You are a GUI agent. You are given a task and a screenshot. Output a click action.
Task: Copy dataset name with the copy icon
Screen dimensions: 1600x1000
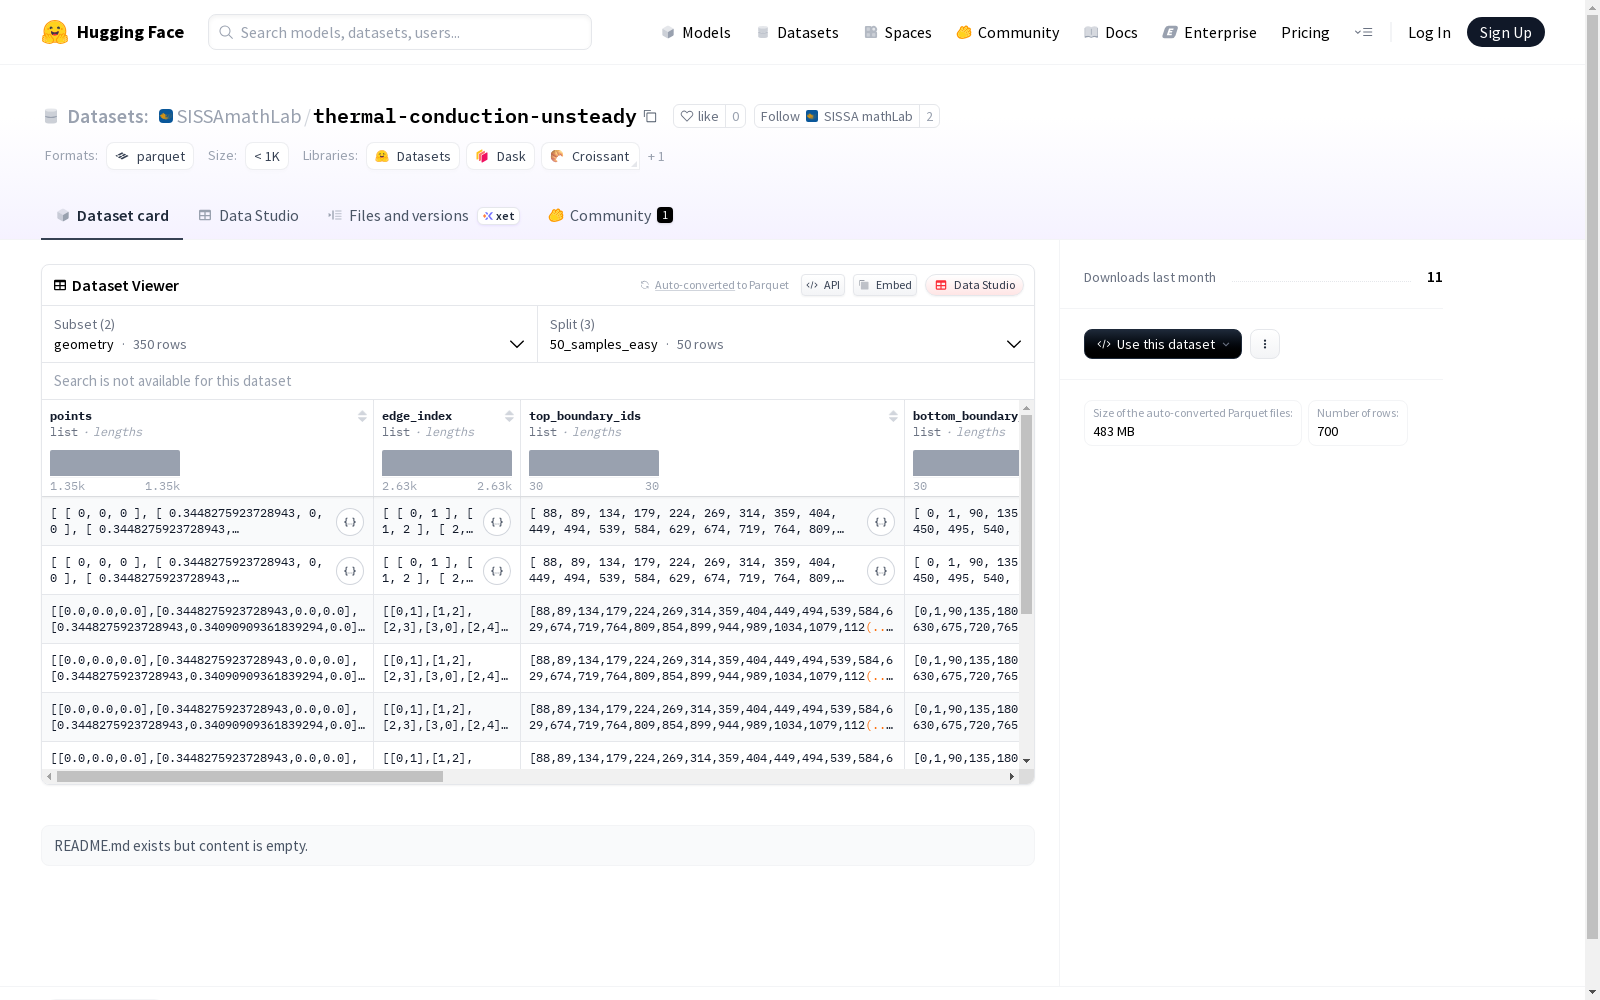[x=650, y=116]
